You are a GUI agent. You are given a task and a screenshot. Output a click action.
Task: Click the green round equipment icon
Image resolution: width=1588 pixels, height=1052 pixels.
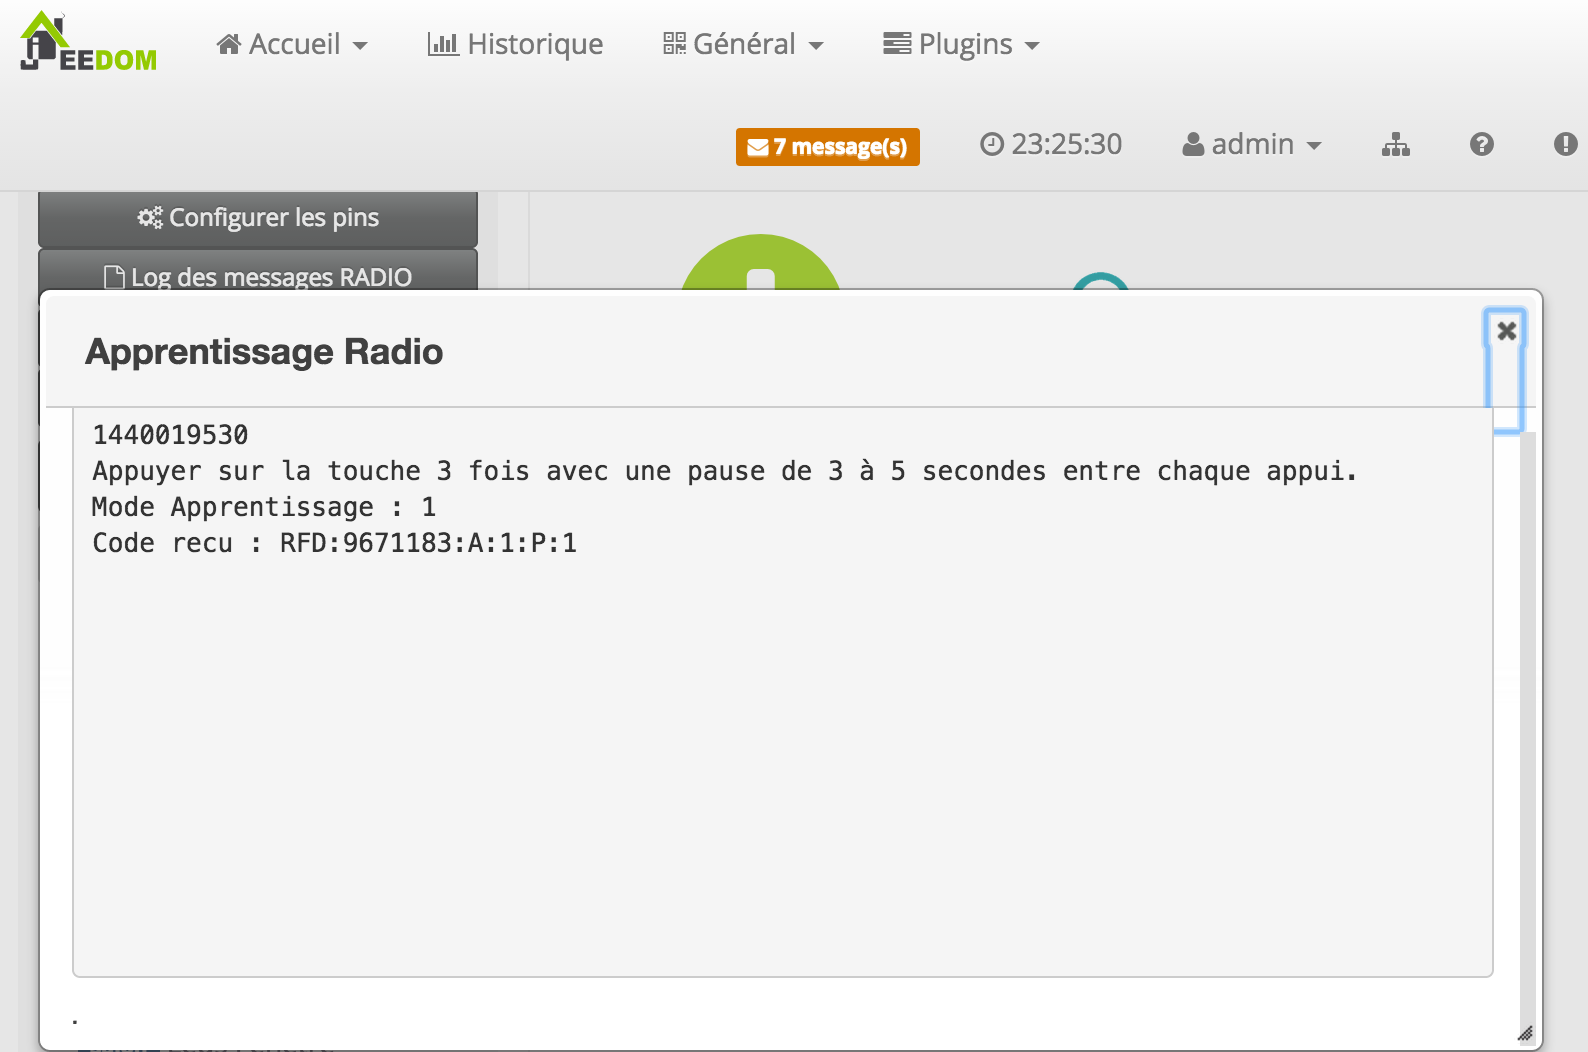coord(760,263)
